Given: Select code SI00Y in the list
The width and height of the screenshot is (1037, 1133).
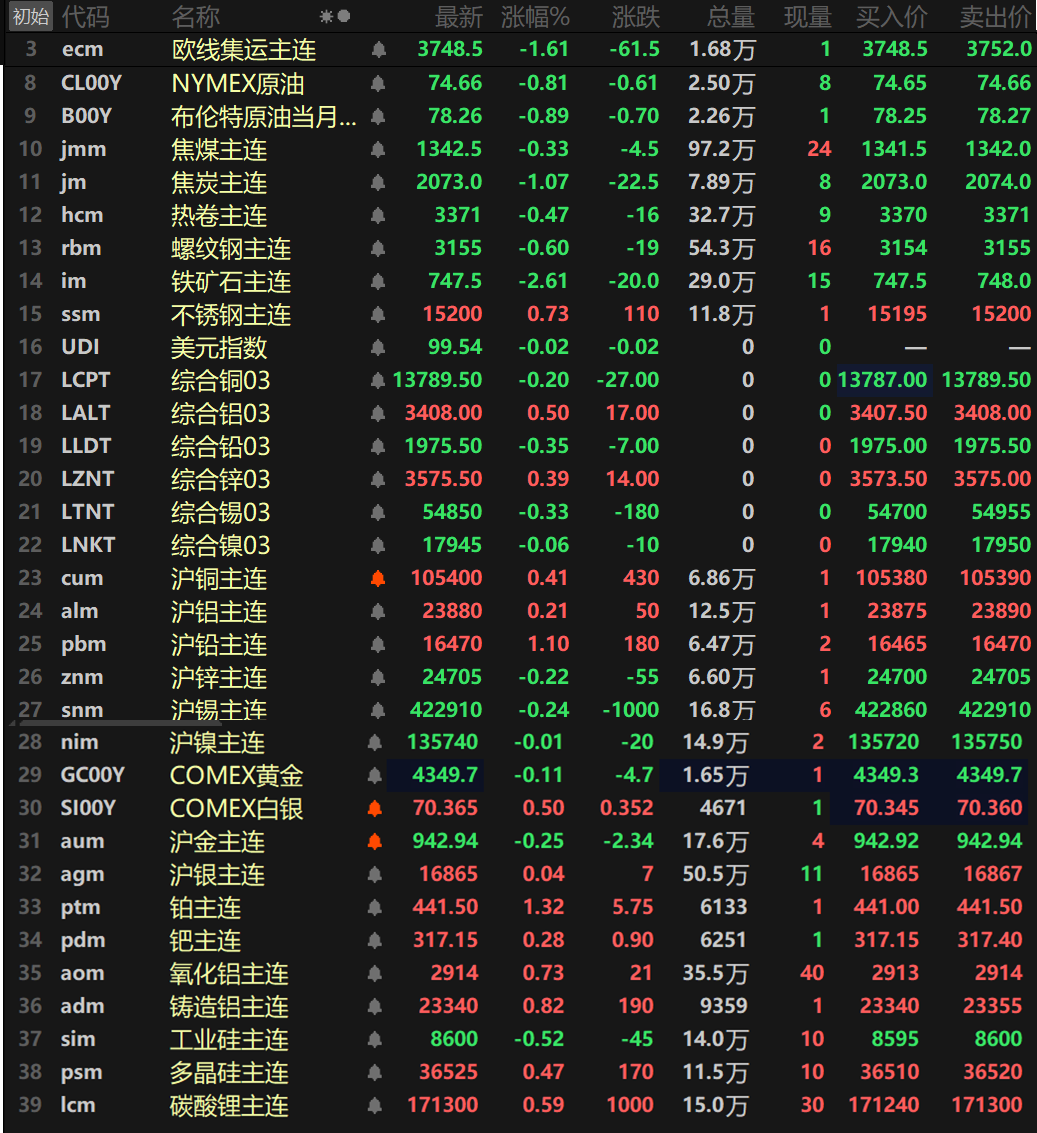Looking at the screenshot, I should pos(88,807).
